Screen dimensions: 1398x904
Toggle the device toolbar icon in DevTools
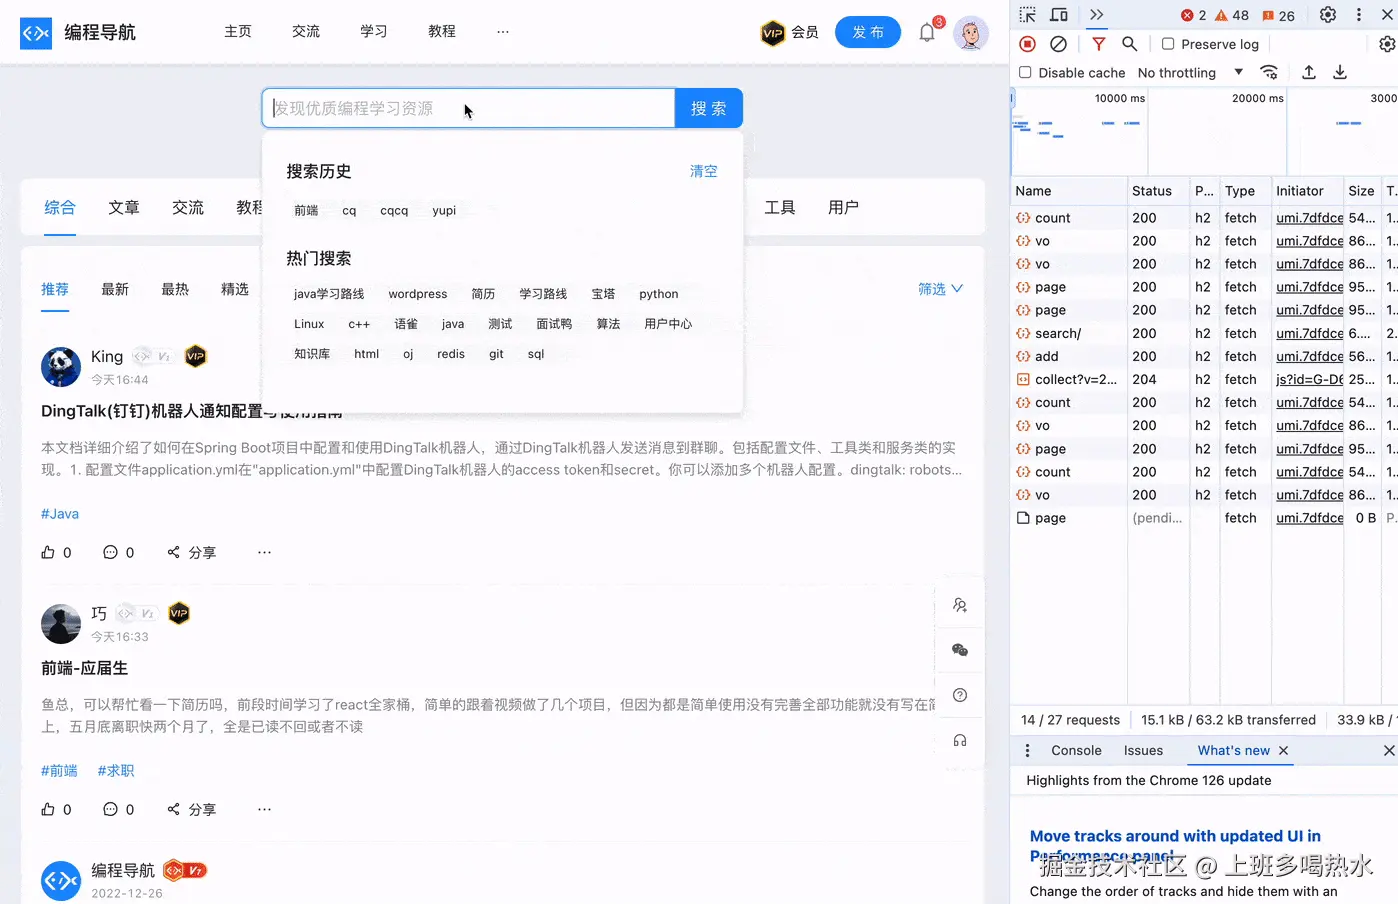(1059, 15)
